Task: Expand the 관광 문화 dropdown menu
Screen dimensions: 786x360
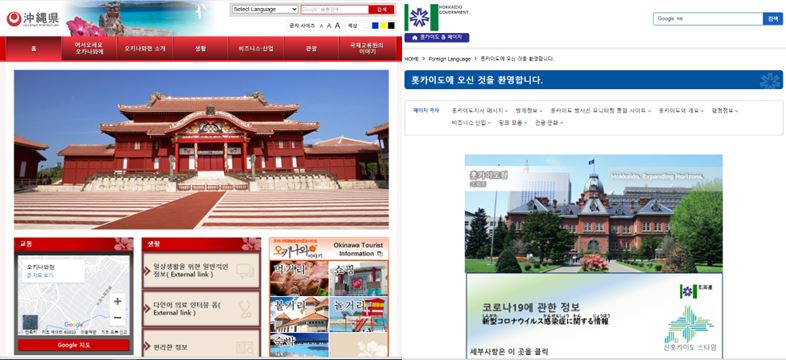Action: 548,122
